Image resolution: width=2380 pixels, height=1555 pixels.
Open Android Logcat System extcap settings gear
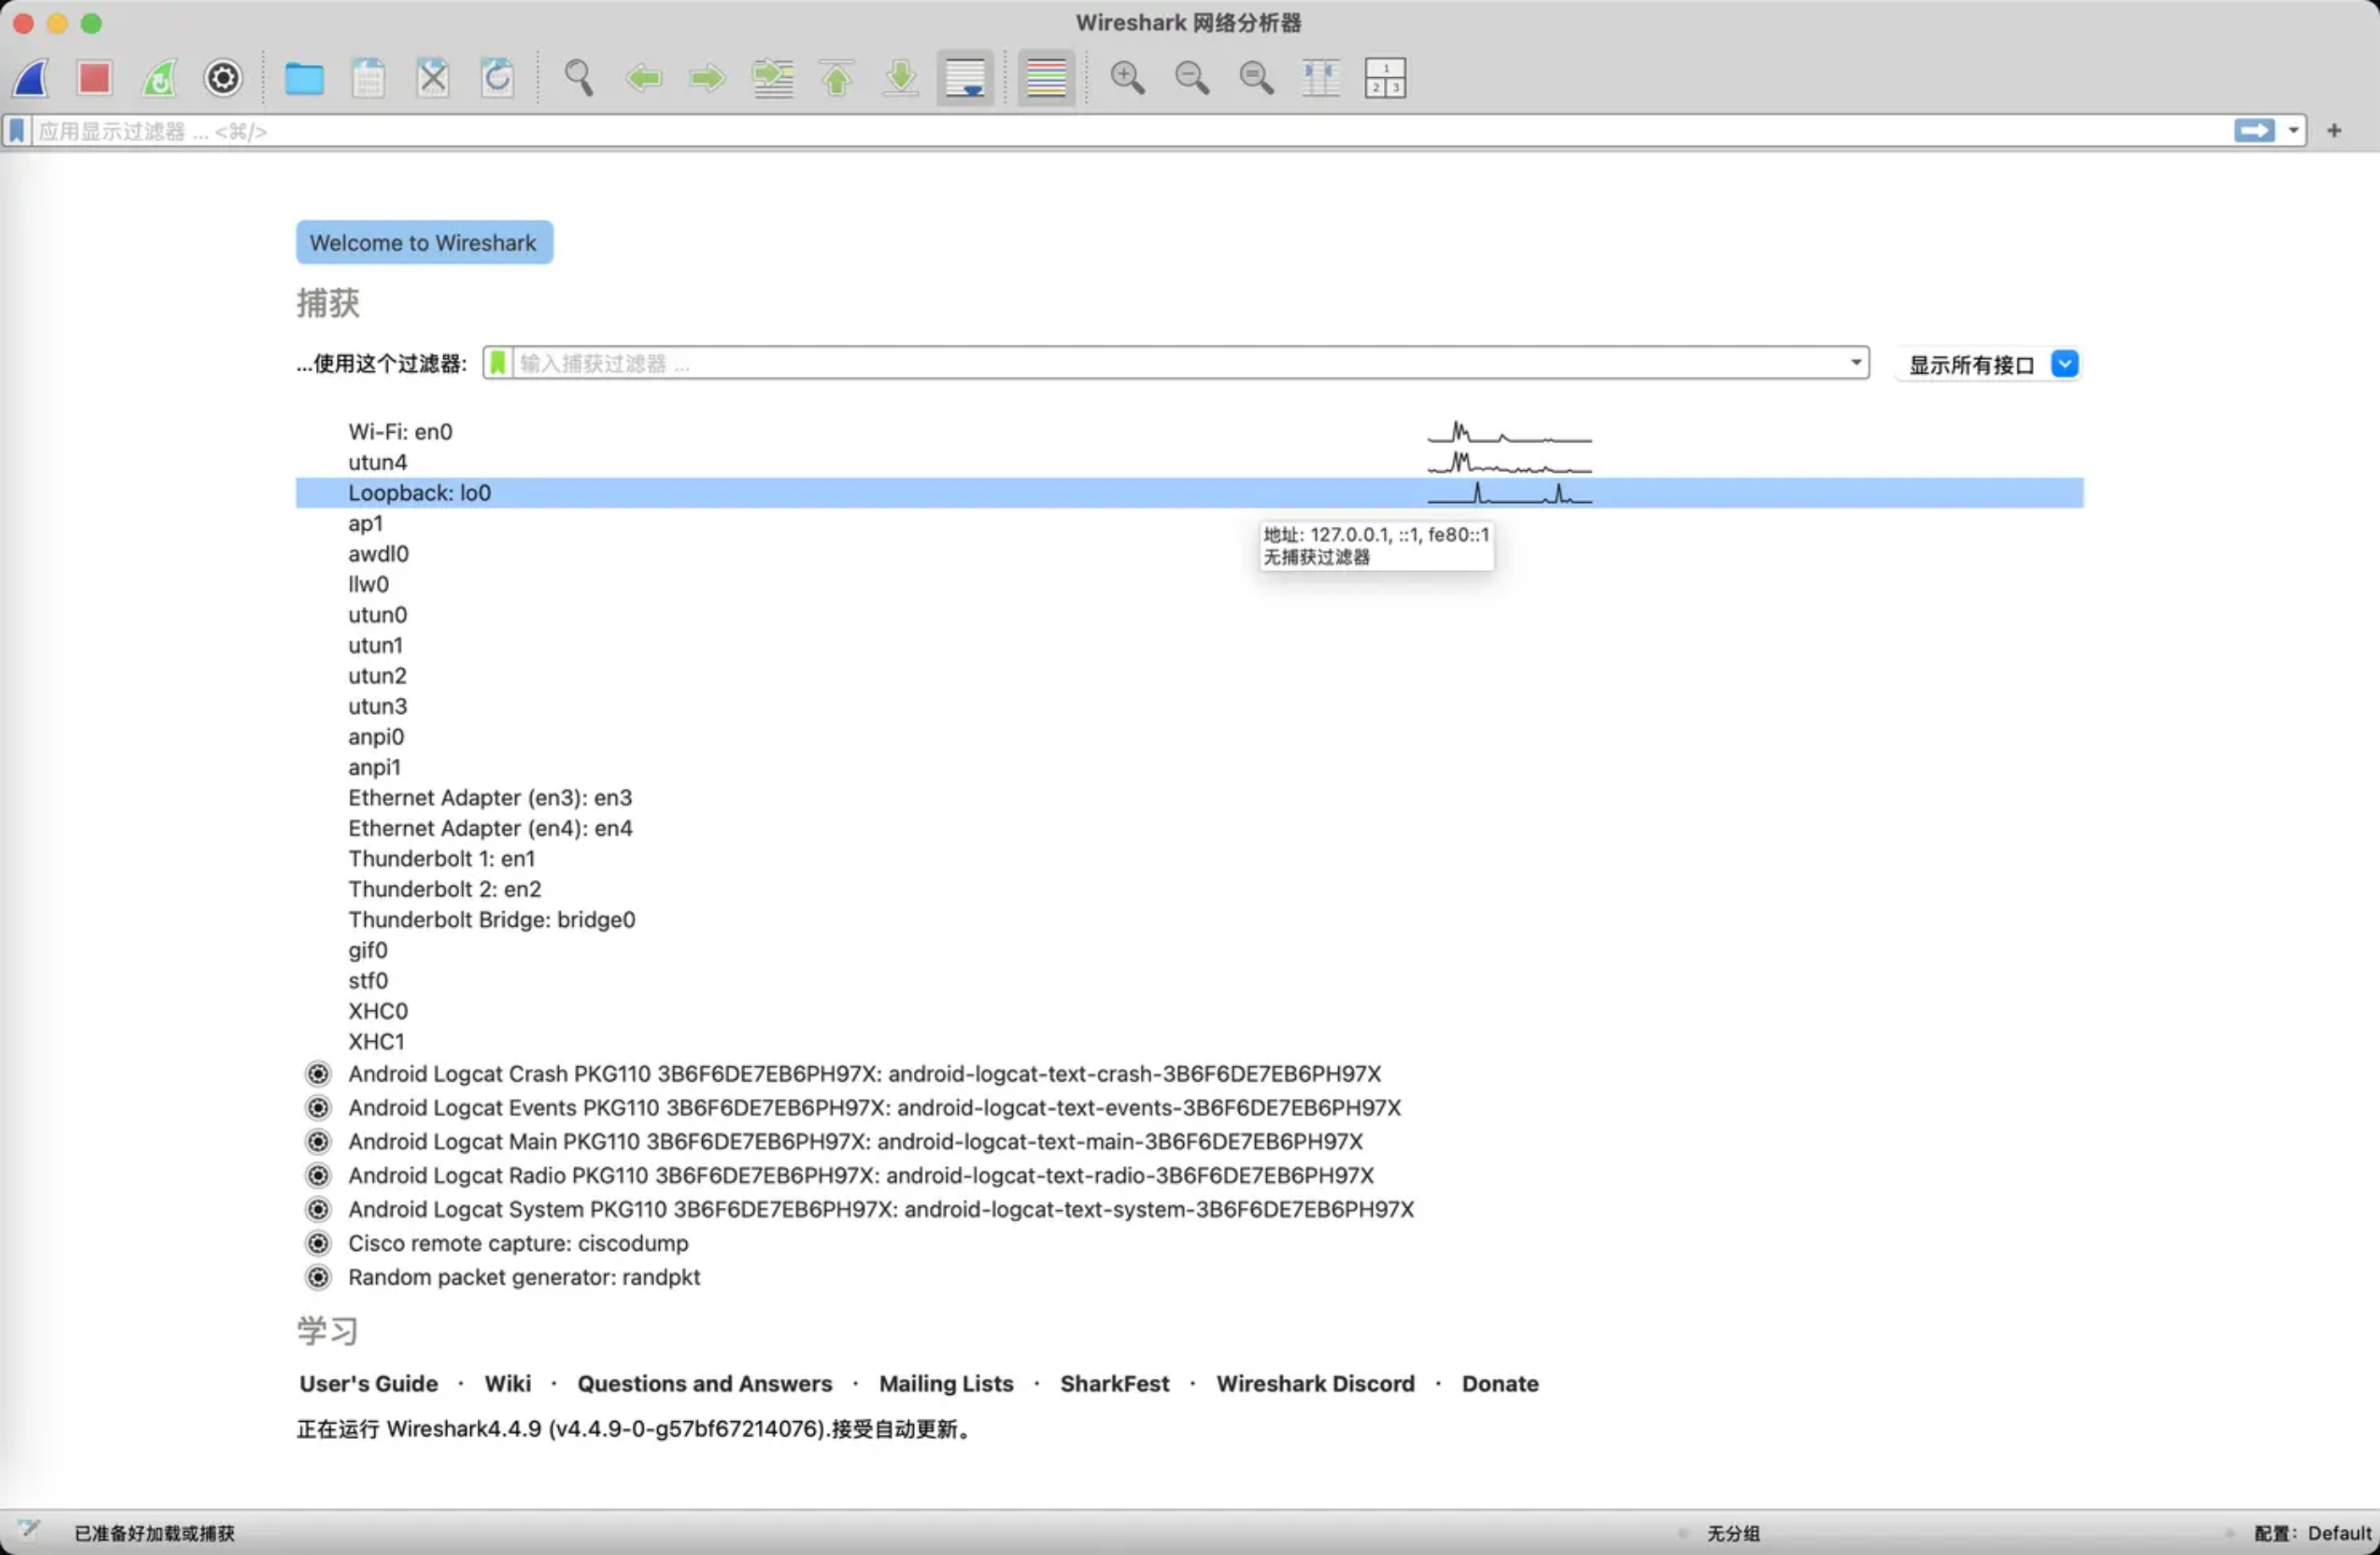coord(318,1210)
